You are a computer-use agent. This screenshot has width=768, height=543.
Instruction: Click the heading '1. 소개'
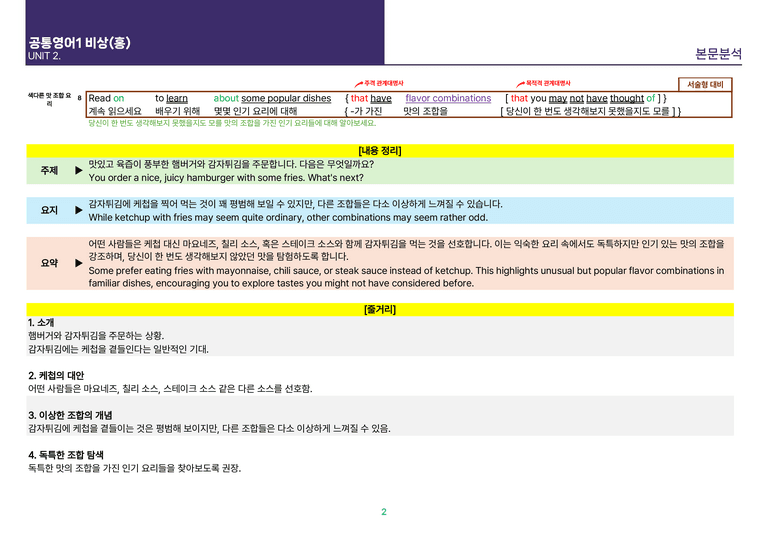41,323
